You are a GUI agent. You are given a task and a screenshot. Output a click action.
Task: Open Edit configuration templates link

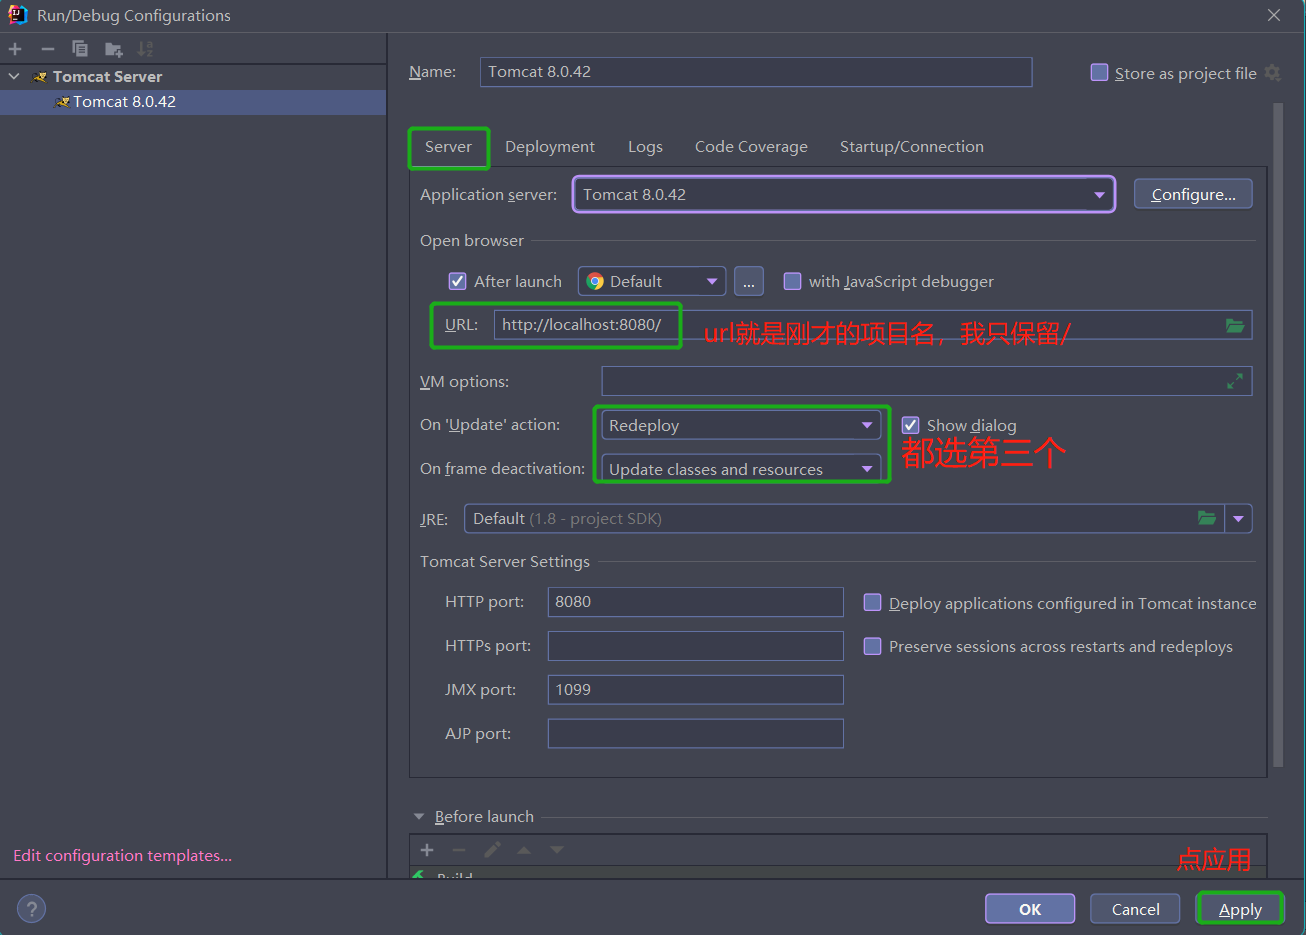pos(122,856)
